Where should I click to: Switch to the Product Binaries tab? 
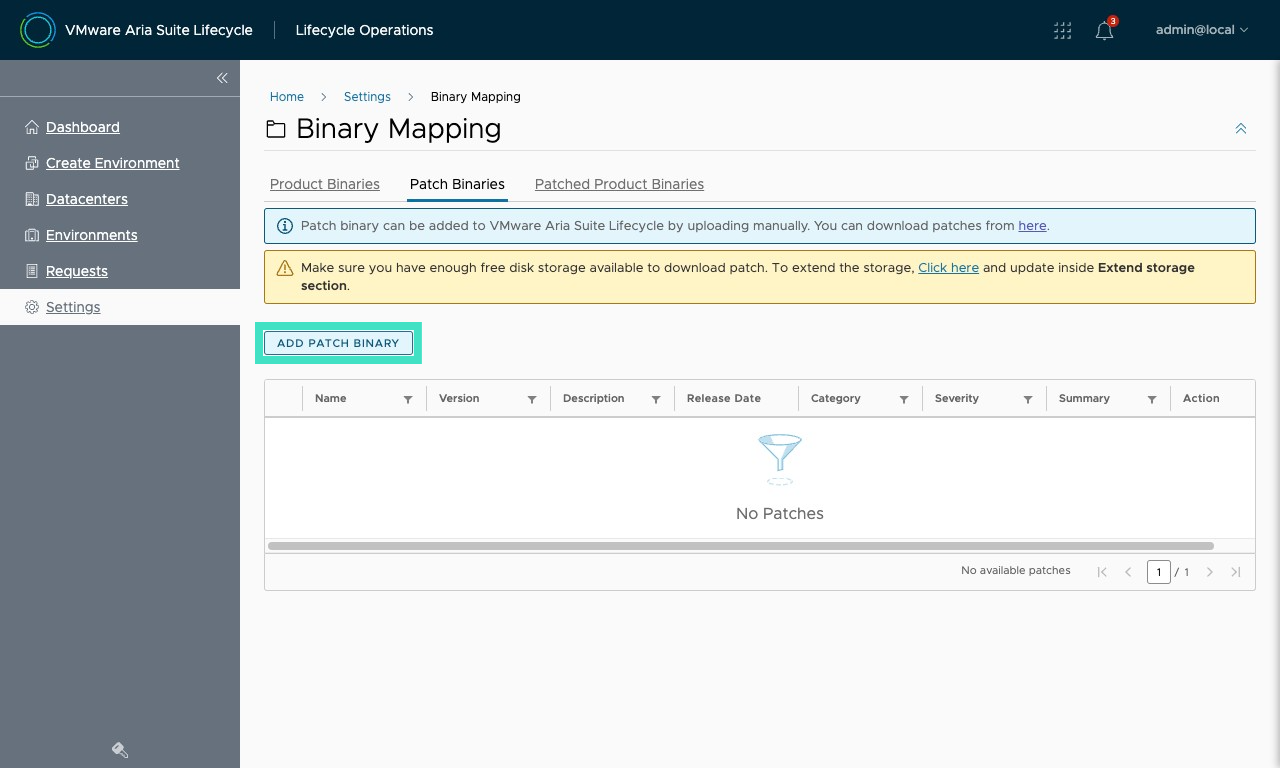[x=325, y=184]
